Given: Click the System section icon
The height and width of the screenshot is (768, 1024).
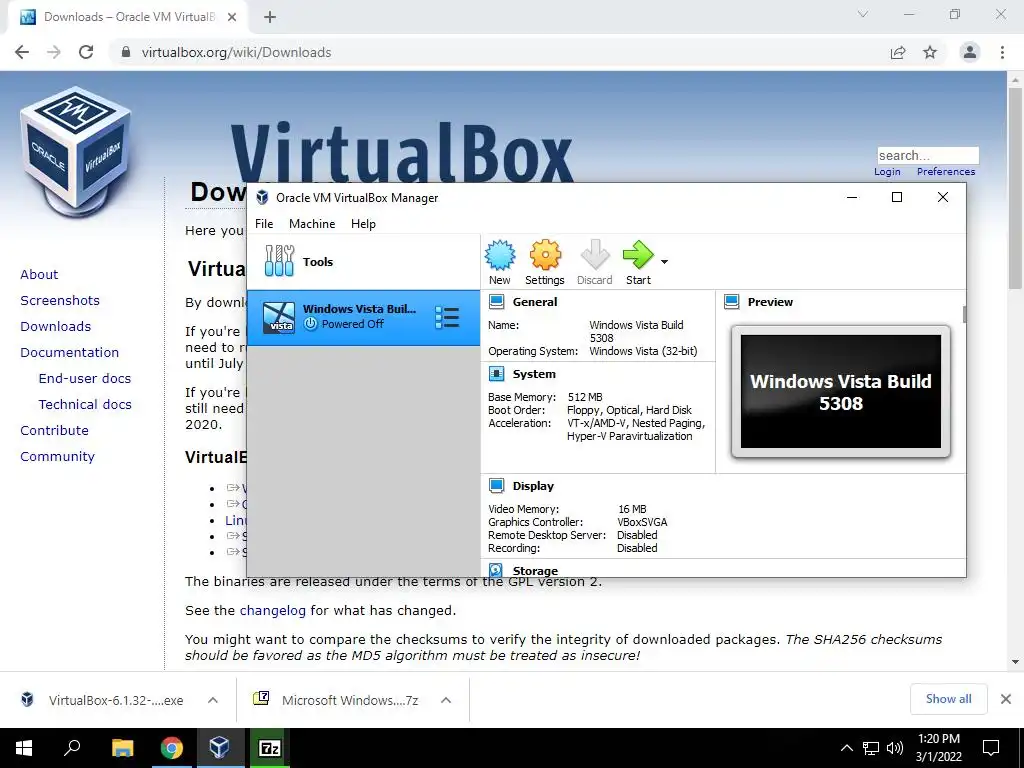Looking at the screenshot, I should 496,374.
